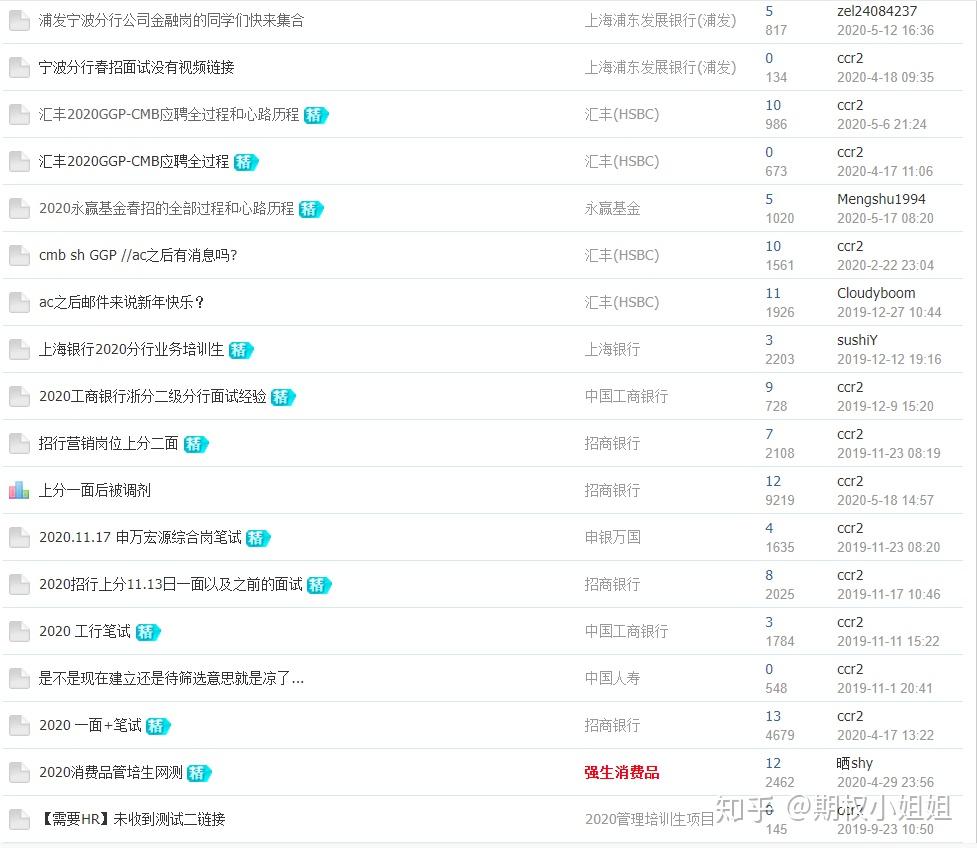Open poll thread 上分一面后被调剂

pos(95,490)
